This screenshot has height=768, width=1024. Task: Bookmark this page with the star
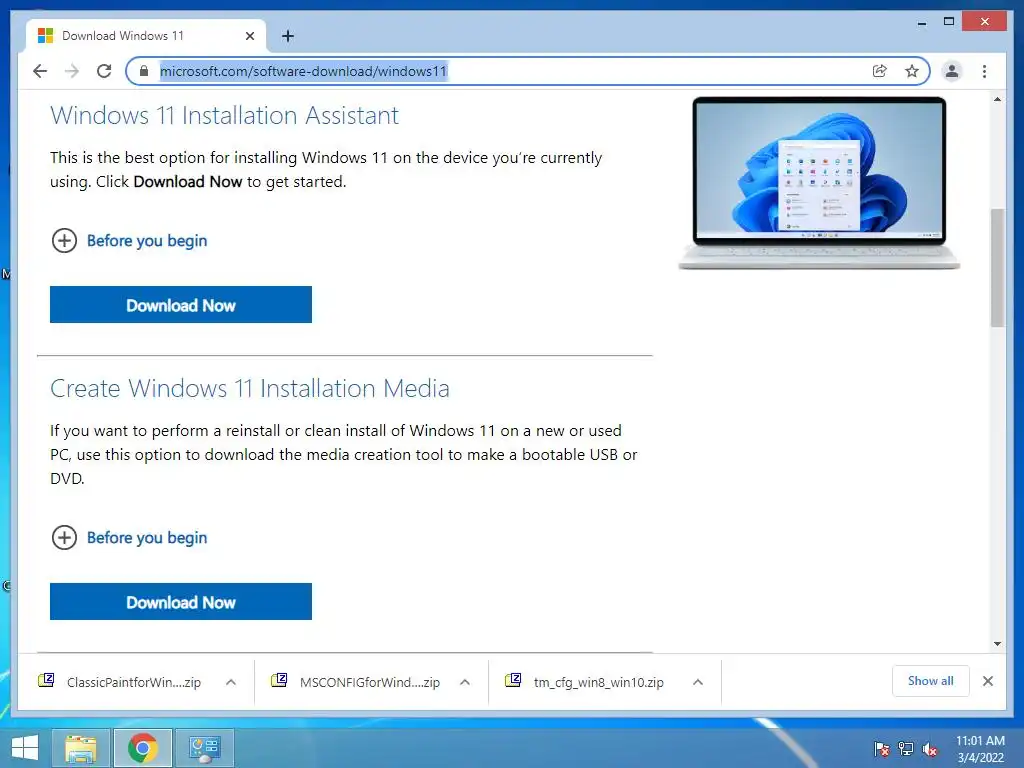(912, 71)
